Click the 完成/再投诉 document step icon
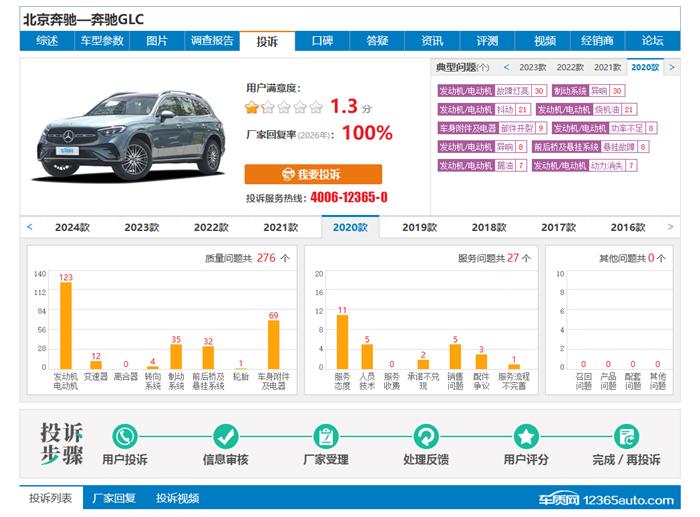Image resolution: width=700 pixels, height=517 pixels. pyautogui.click(x=627, y=436)
